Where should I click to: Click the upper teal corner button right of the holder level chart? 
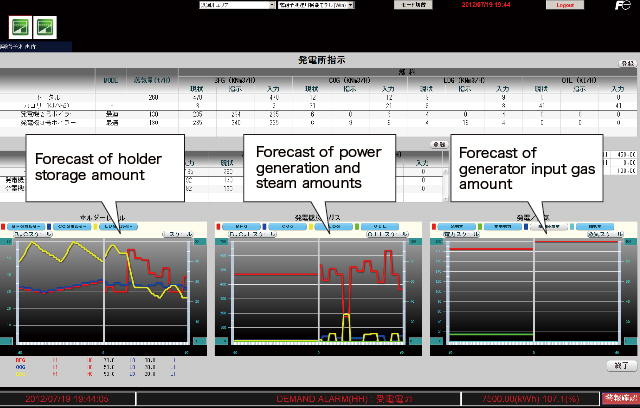[200, 242]
